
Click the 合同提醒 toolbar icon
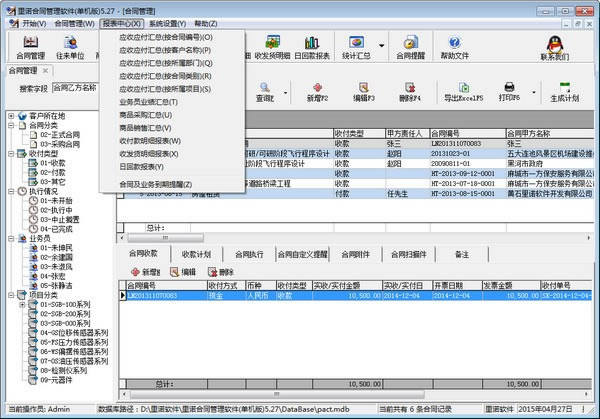[x=412, y=45]
